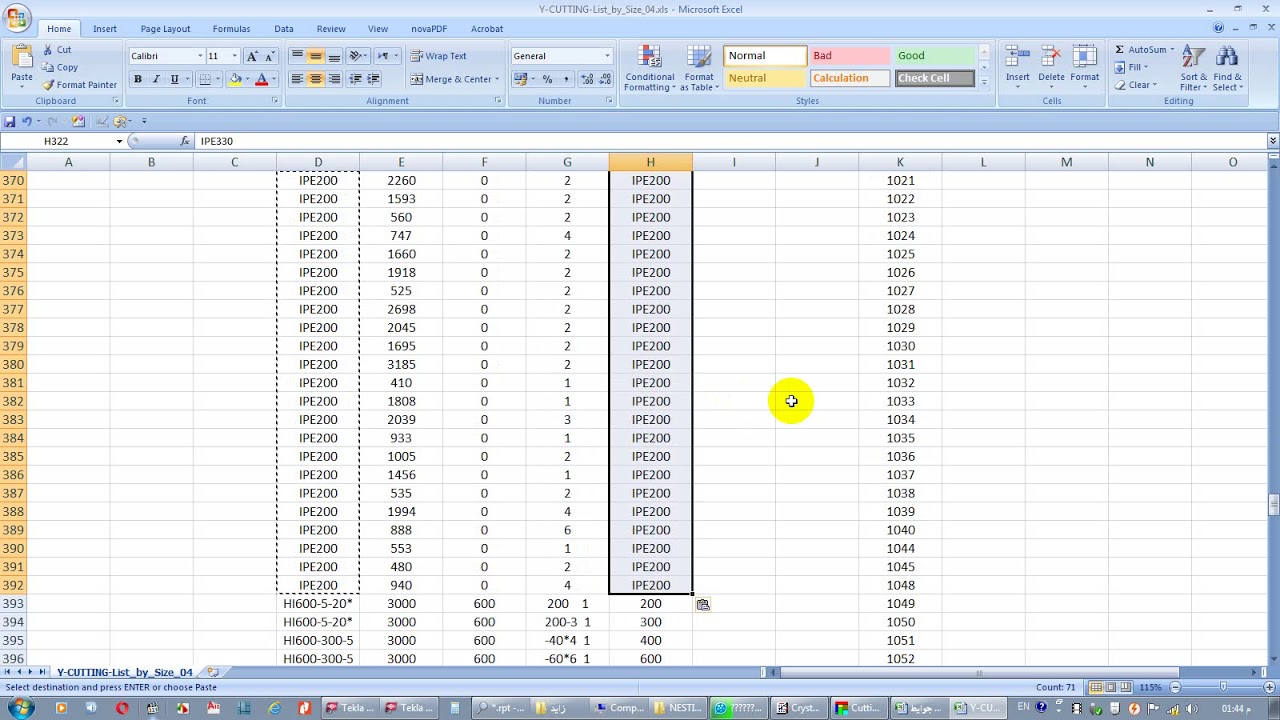Apply the Neutral cell style
The width and height of the screenshot is (1280, 720).
(x=764, y=78)
